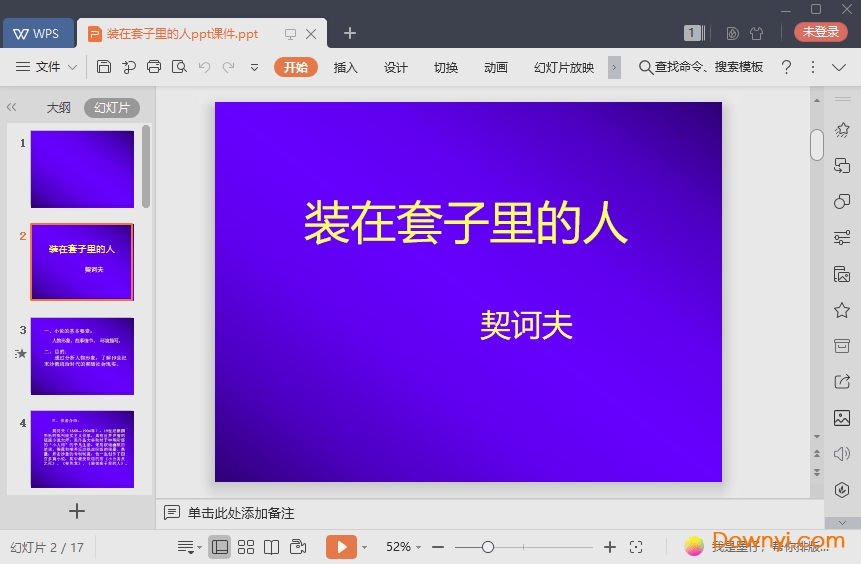Screen dimensions: 861x564
Task: Expand the 52% zoom level dropdown
Action: pos(403,547)
